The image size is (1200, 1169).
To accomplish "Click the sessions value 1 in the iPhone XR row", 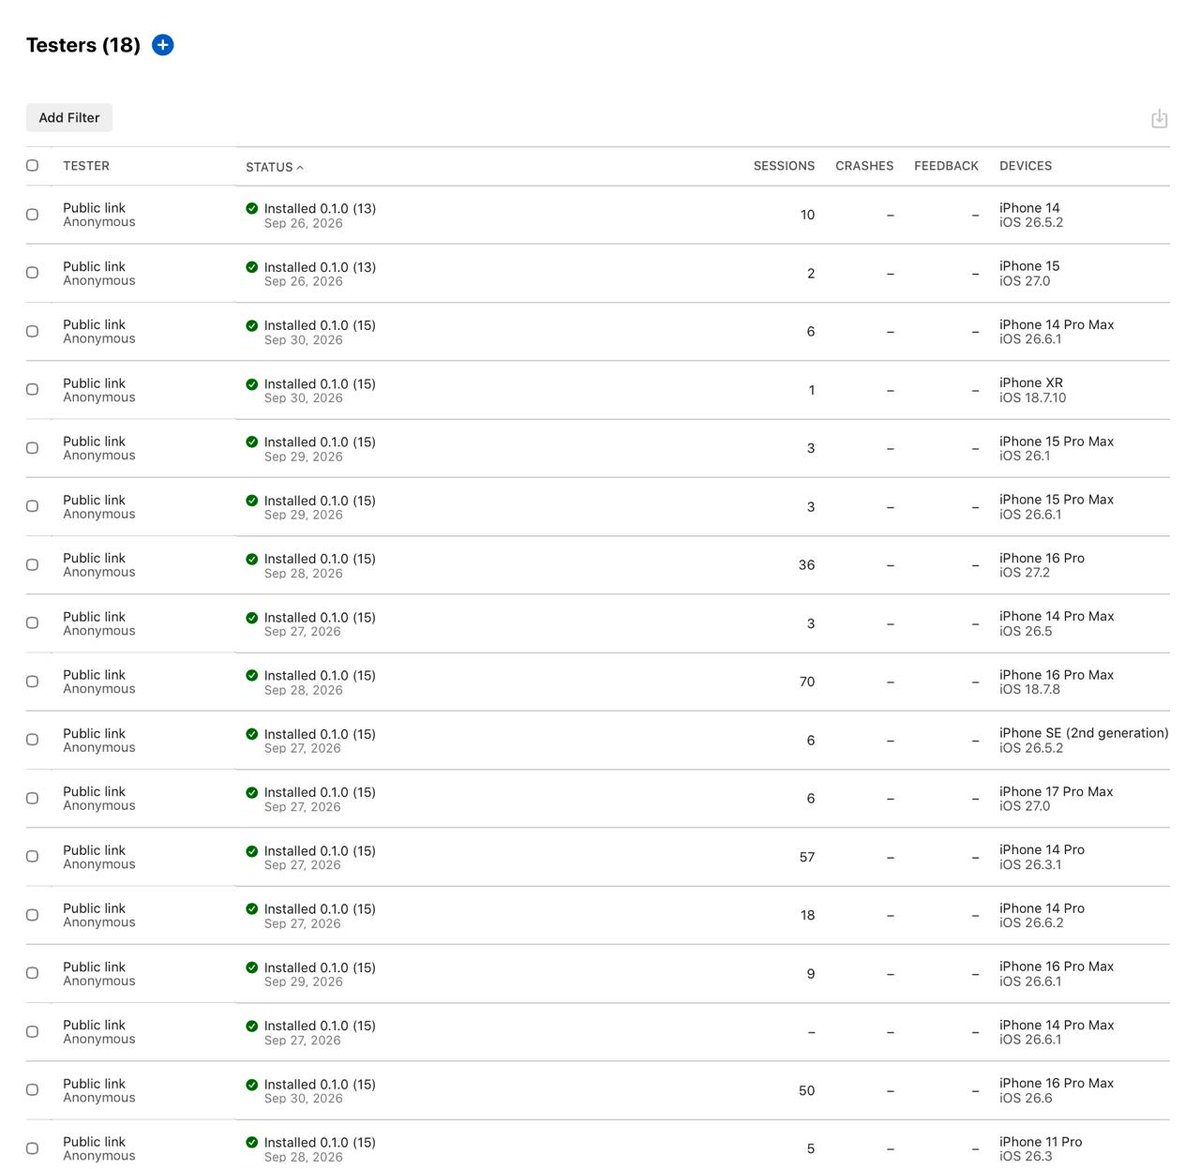I will (811, 390).
